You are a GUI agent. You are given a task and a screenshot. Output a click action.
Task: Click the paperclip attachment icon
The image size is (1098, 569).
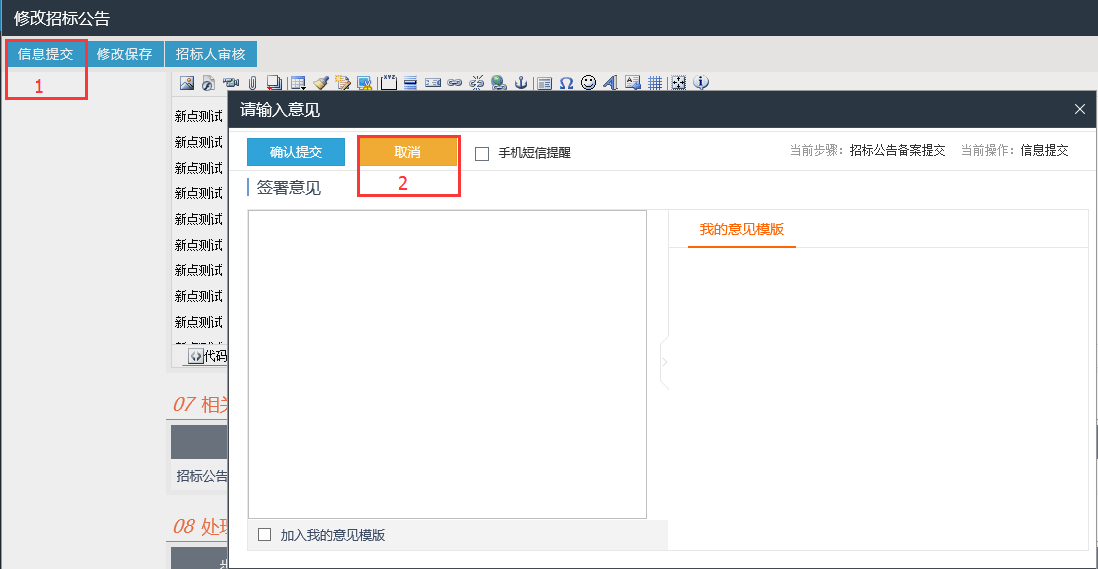pyautogui.click(x=253, y=83)
